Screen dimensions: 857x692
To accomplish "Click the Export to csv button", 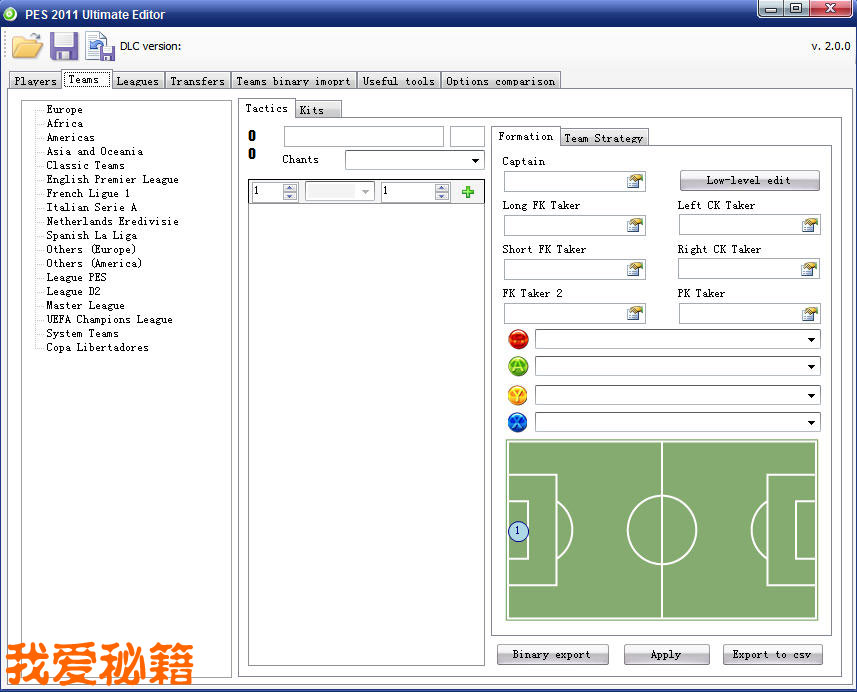I will [x=772, y=655].
